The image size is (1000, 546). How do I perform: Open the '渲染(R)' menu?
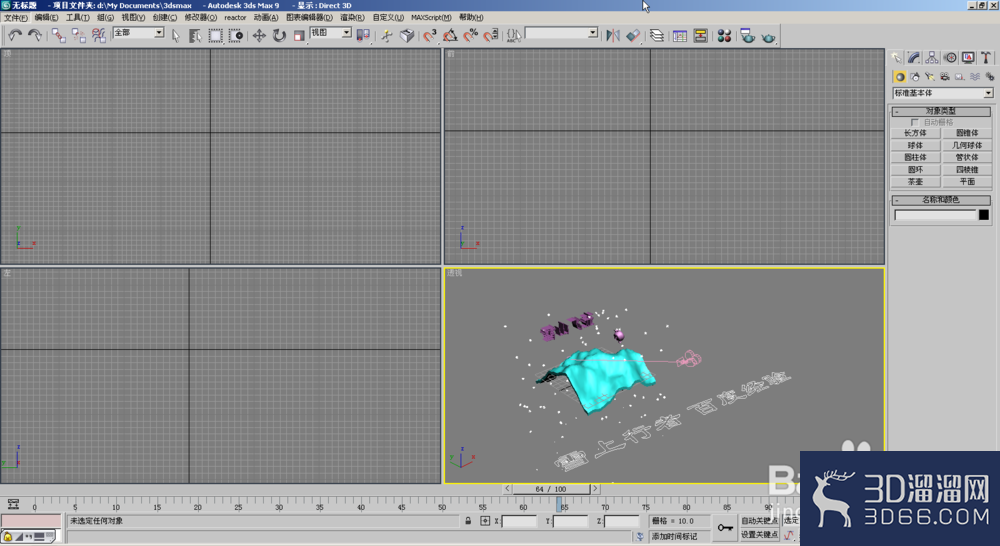pyautogui.click(x=352, y=17)
